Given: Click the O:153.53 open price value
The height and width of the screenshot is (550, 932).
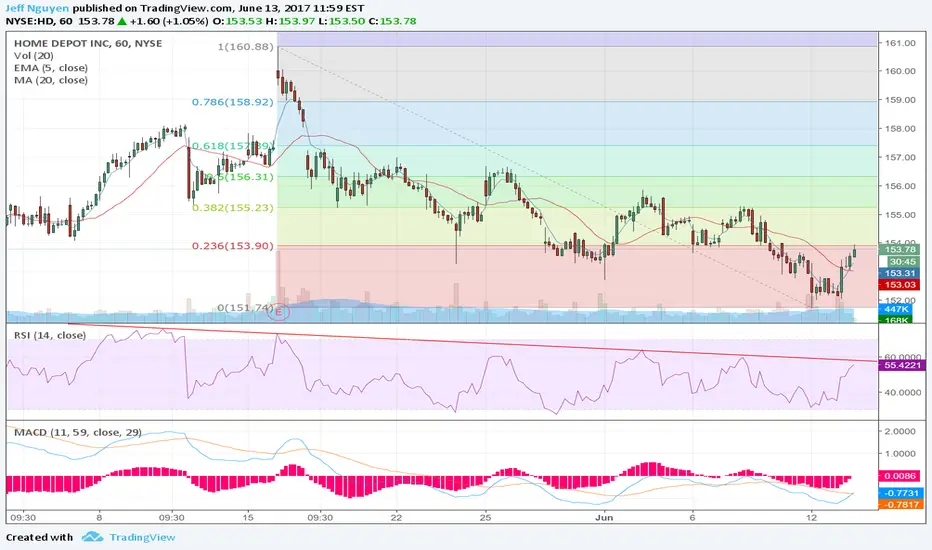Looking at the screenshot, I should click(237, 21).
